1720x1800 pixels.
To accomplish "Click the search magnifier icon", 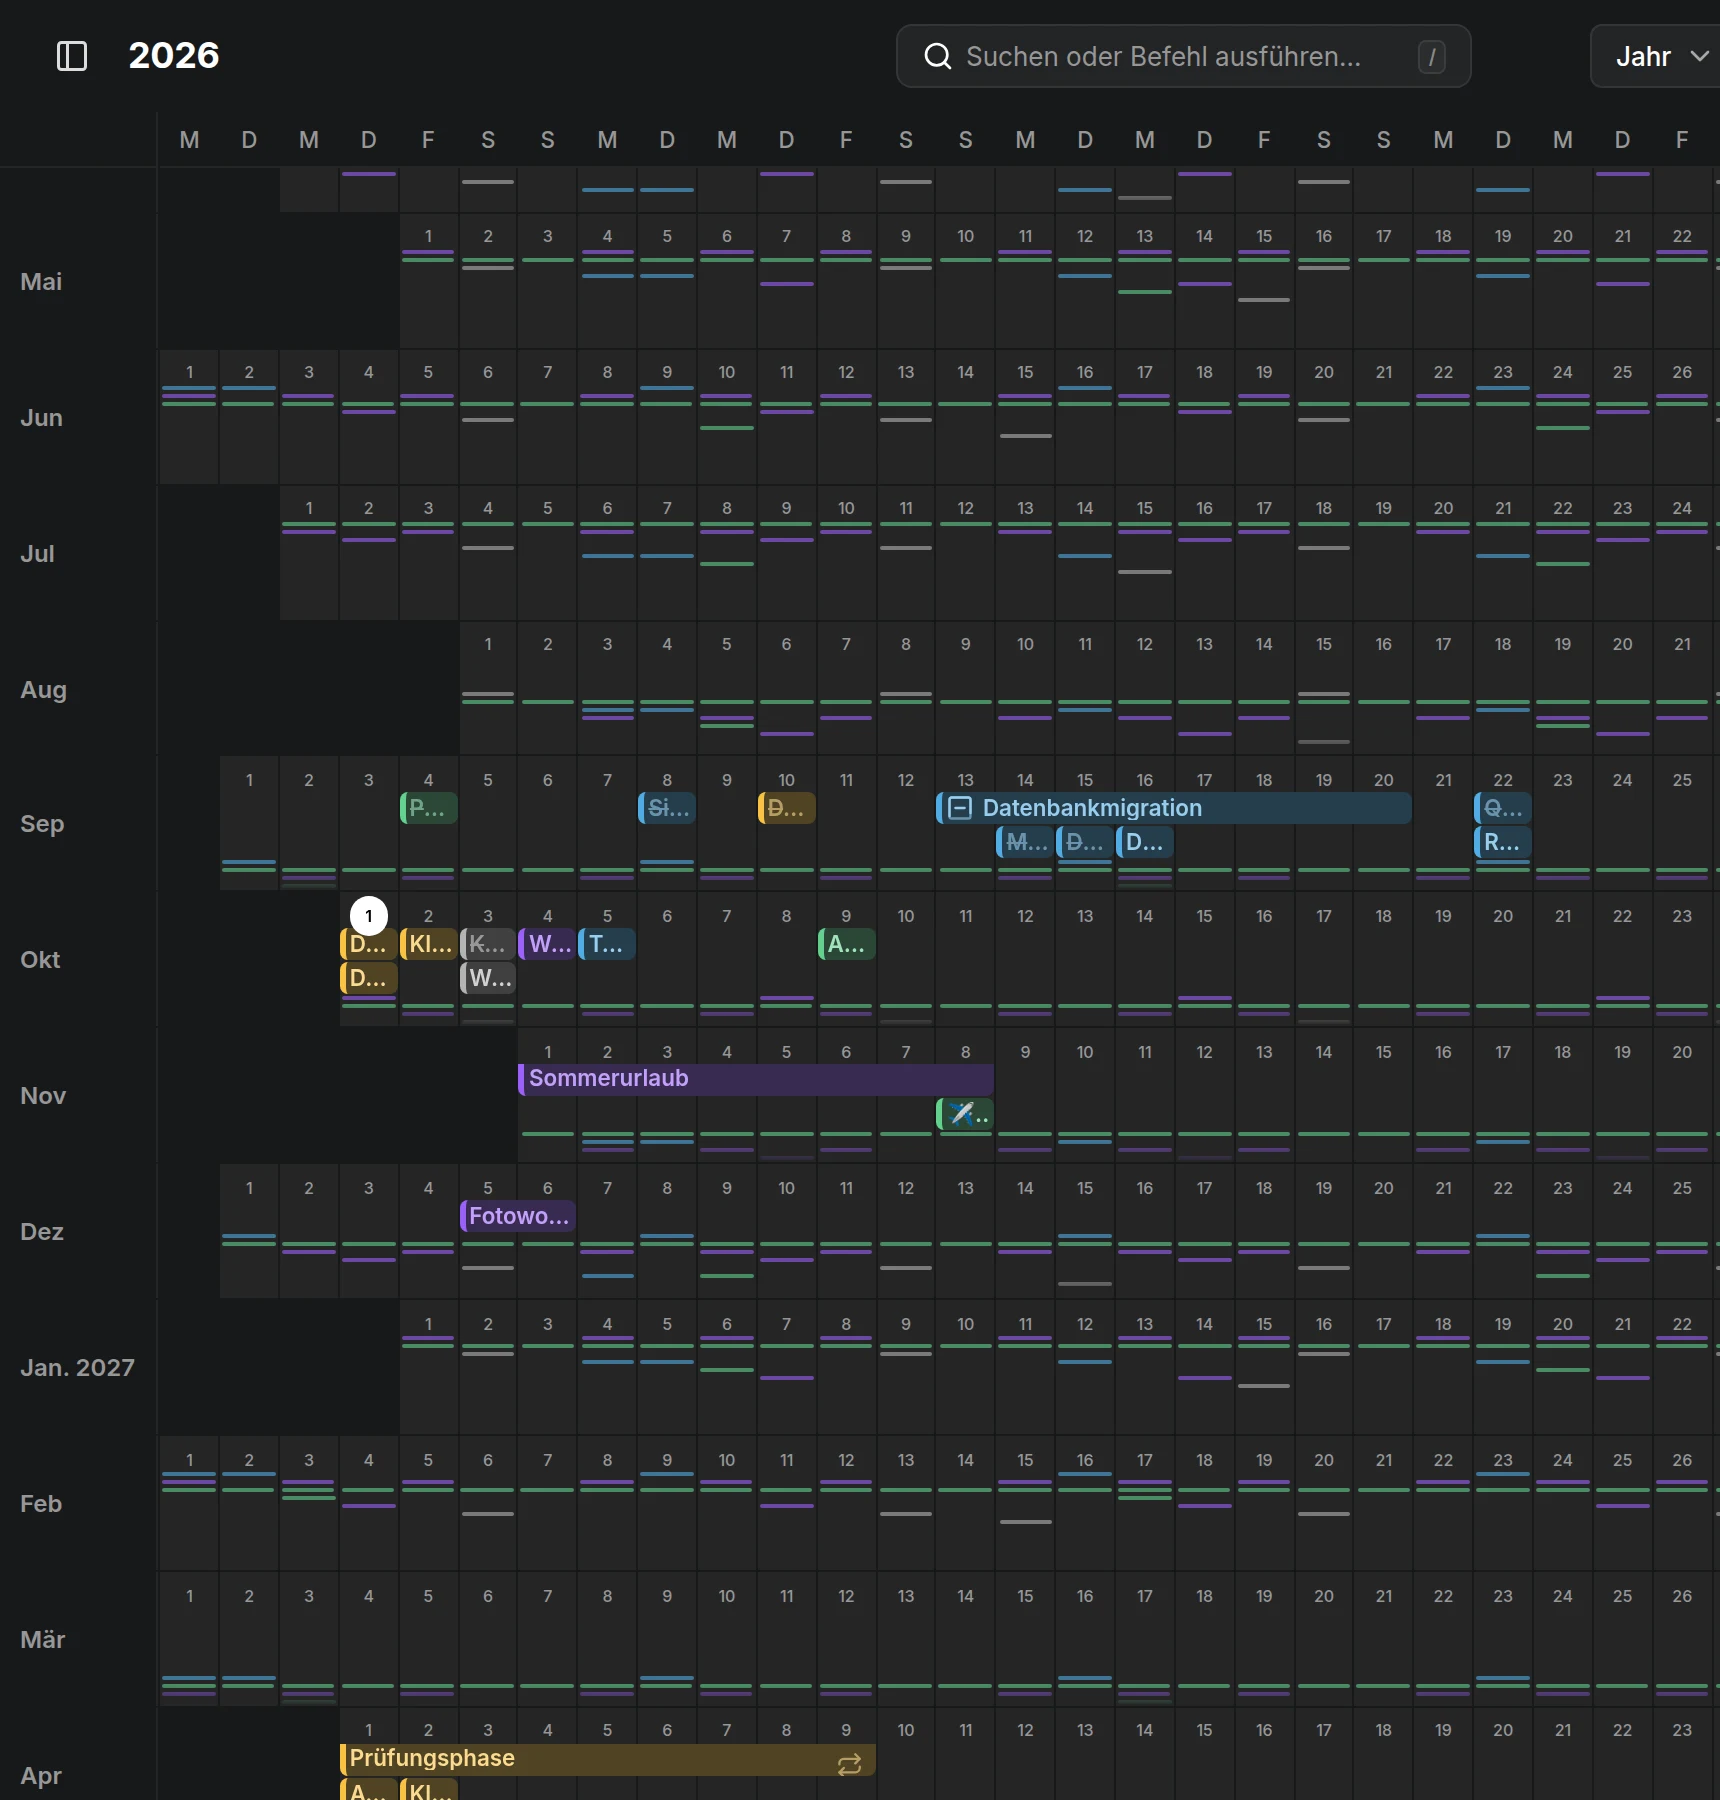I will (937, 56).
